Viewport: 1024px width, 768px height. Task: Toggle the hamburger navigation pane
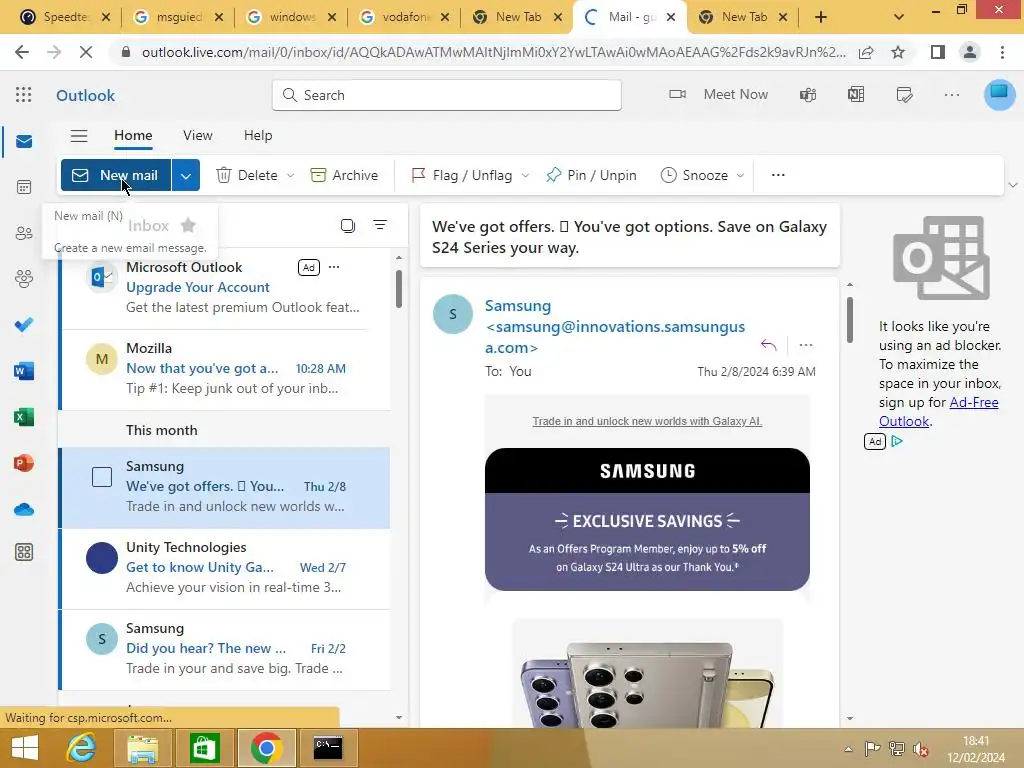(79, 136)
